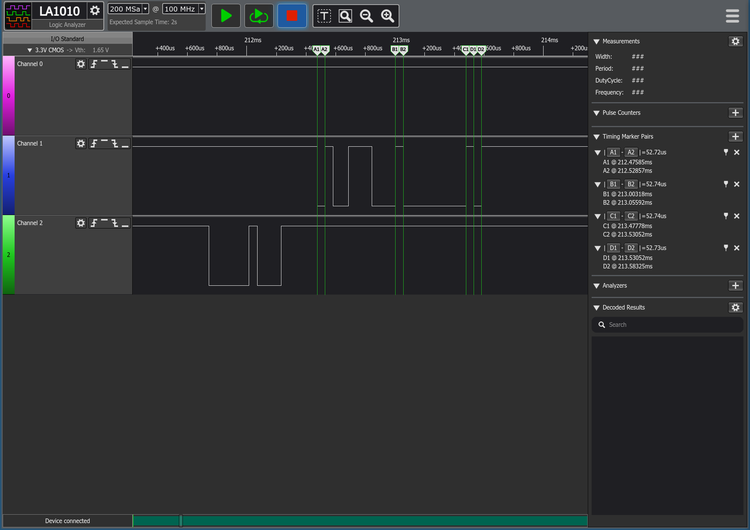The image size is (750, 530).
Task: Locate A1-A2 marker pair pin icon
Action: (x=726, y=152)
